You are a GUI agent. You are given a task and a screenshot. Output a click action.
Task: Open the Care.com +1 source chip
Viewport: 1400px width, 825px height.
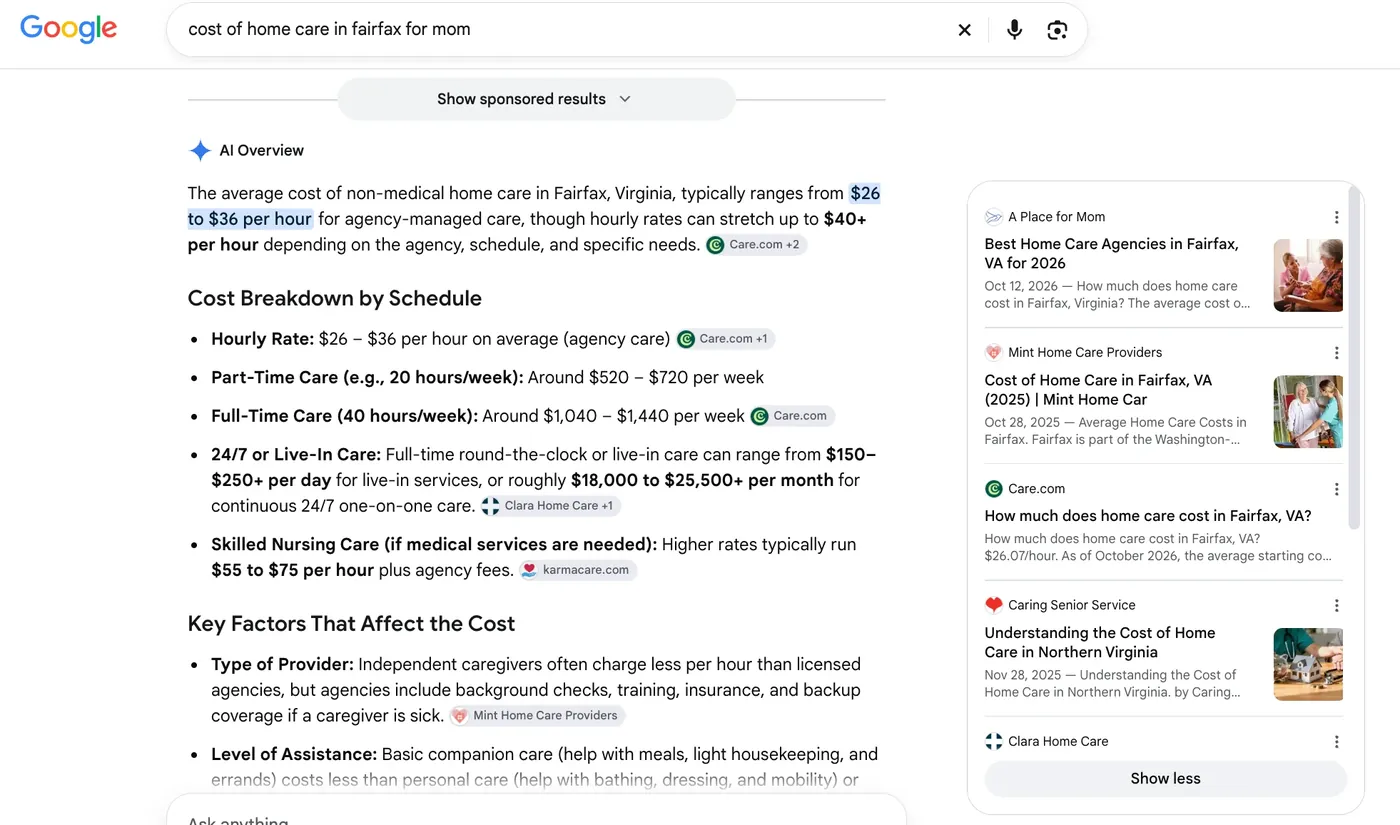pyautogui.click(x=725, y=339)
